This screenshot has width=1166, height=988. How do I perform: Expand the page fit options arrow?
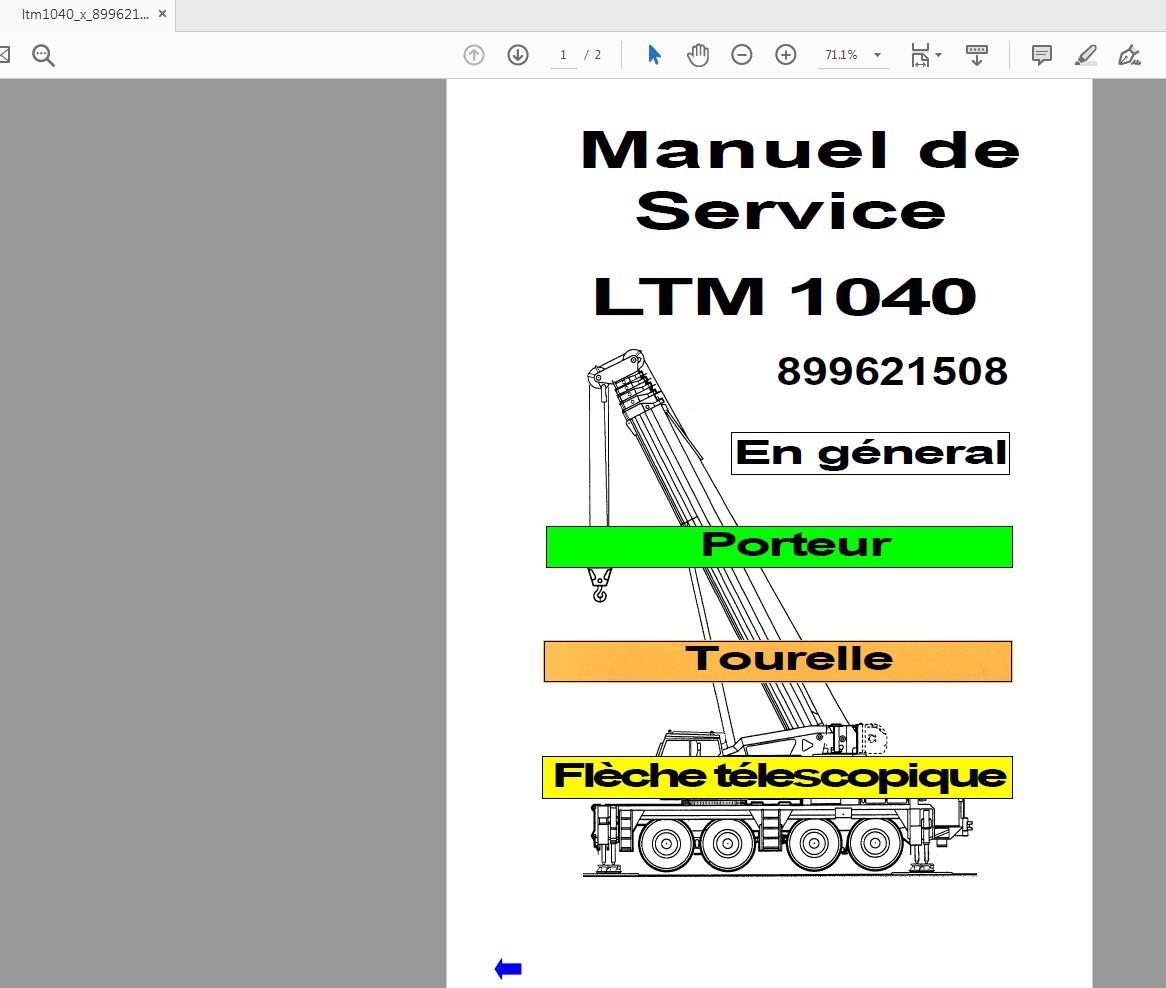pos(938,55)
